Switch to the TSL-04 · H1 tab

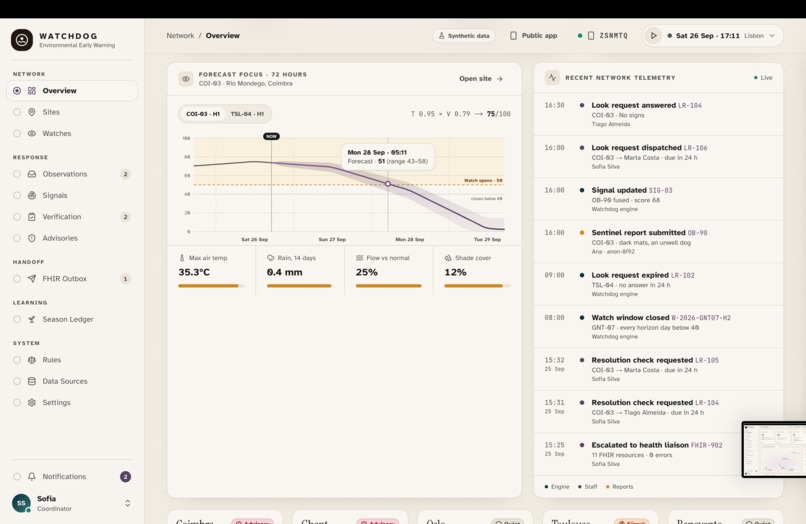pyautogui.click(x=247, y=114)
